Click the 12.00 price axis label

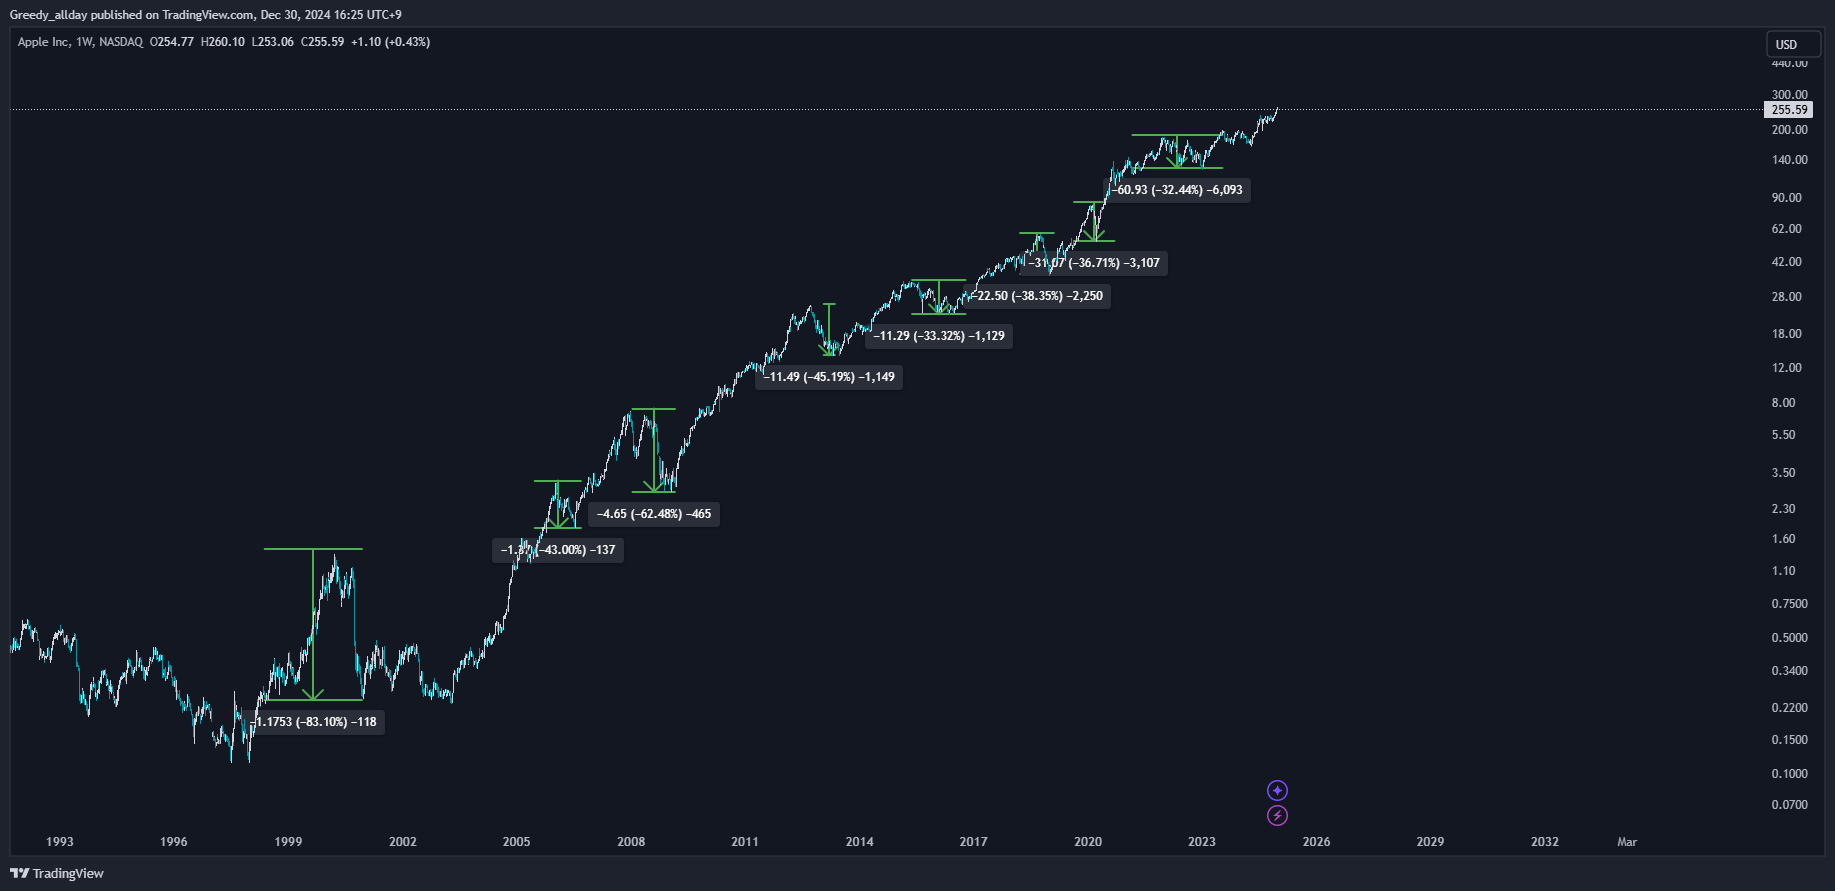pos(1786,368)
